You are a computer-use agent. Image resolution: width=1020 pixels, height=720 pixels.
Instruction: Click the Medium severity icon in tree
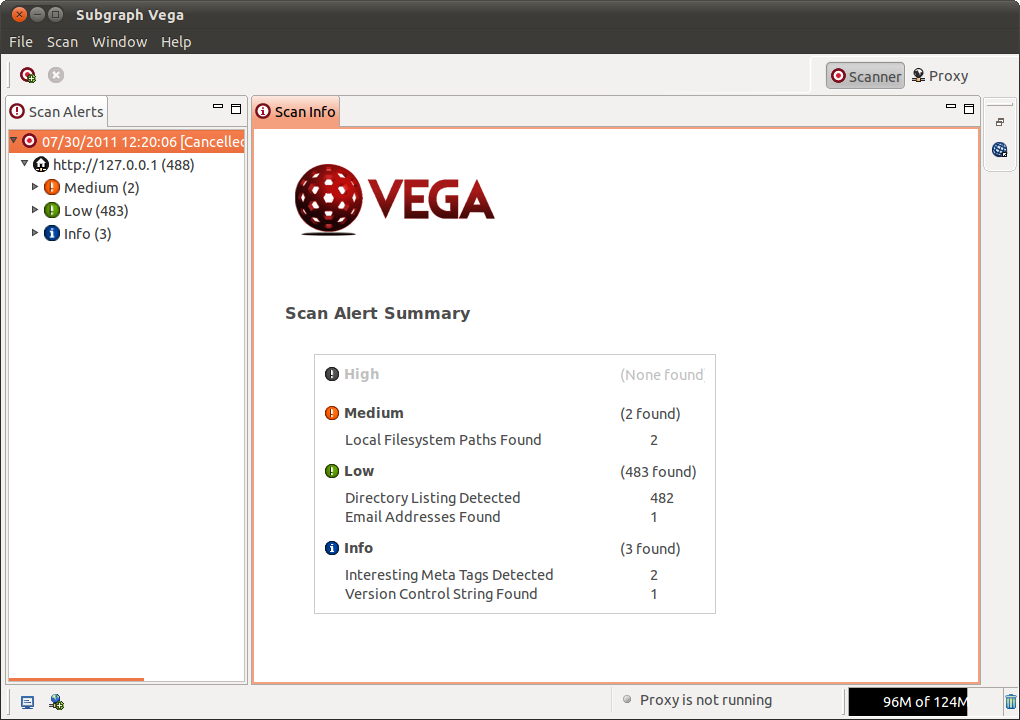(x=52, y=187)
